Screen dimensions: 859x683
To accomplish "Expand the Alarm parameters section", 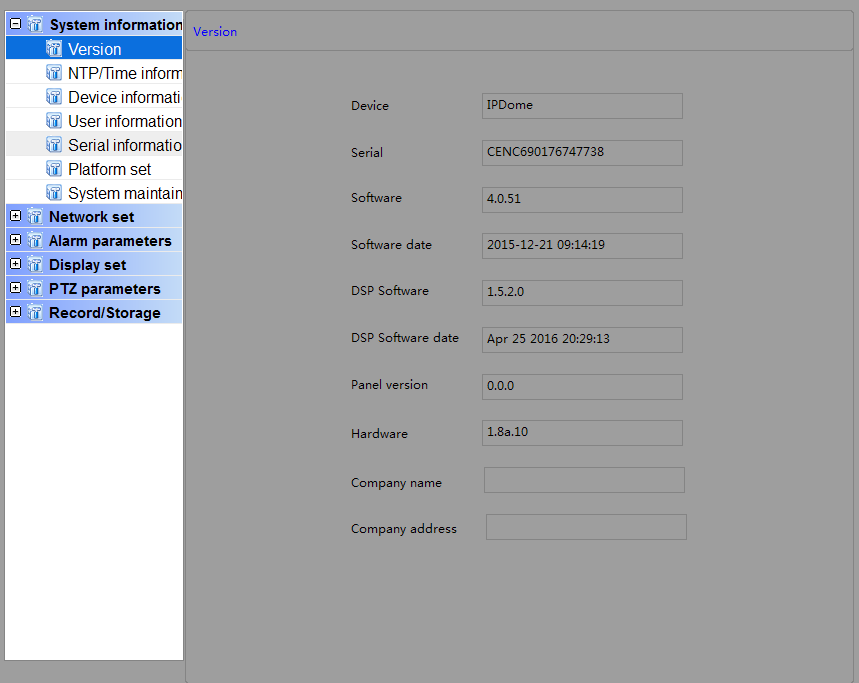I will click(x=15, y=240).
